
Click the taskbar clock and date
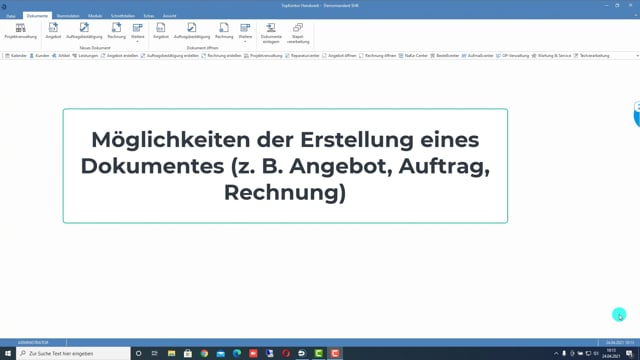(x=611, y=353)
